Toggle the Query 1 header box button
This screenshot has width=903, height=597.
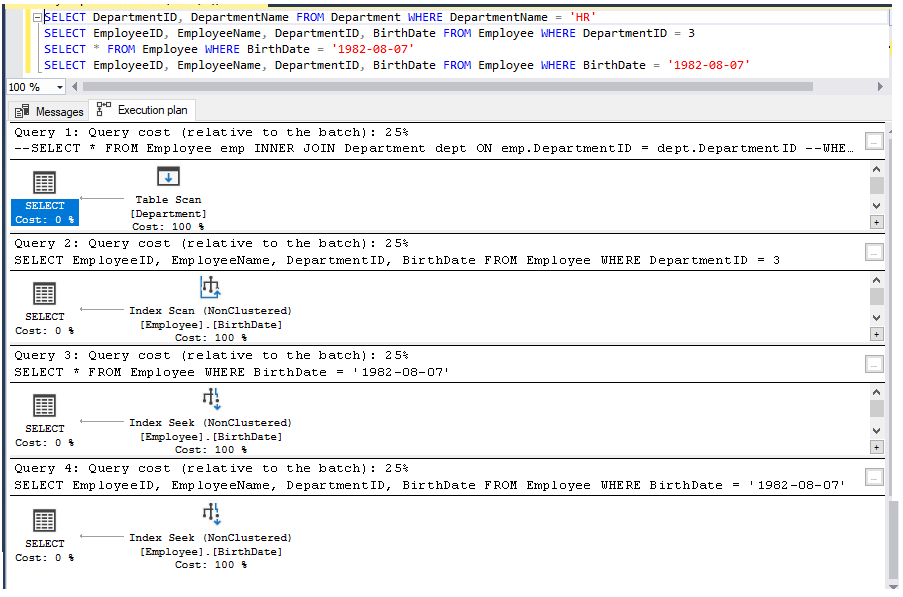[874, 142]
